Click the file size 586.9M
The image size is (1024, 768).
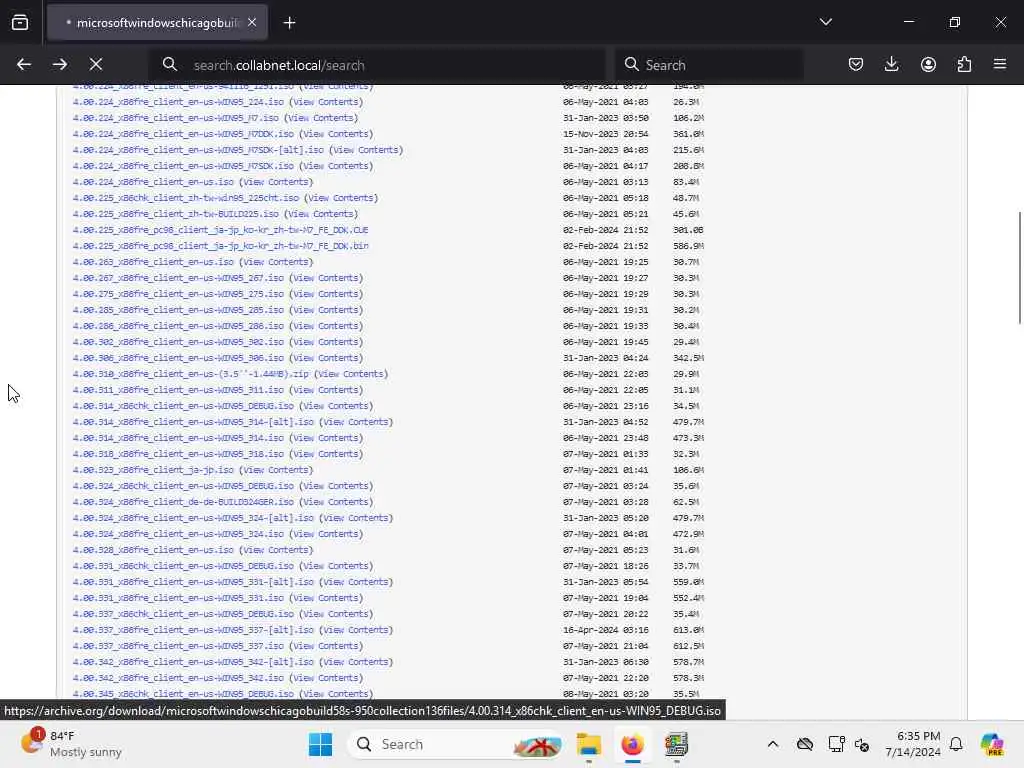[688, 246]
